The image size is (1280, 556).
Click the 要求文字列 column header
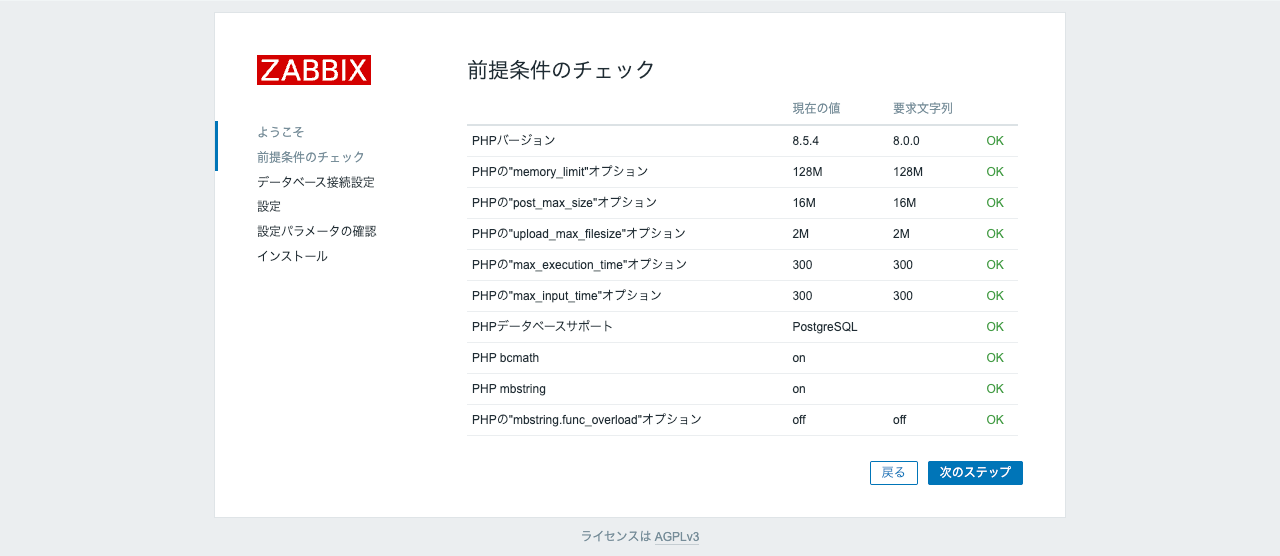(923, 108)
